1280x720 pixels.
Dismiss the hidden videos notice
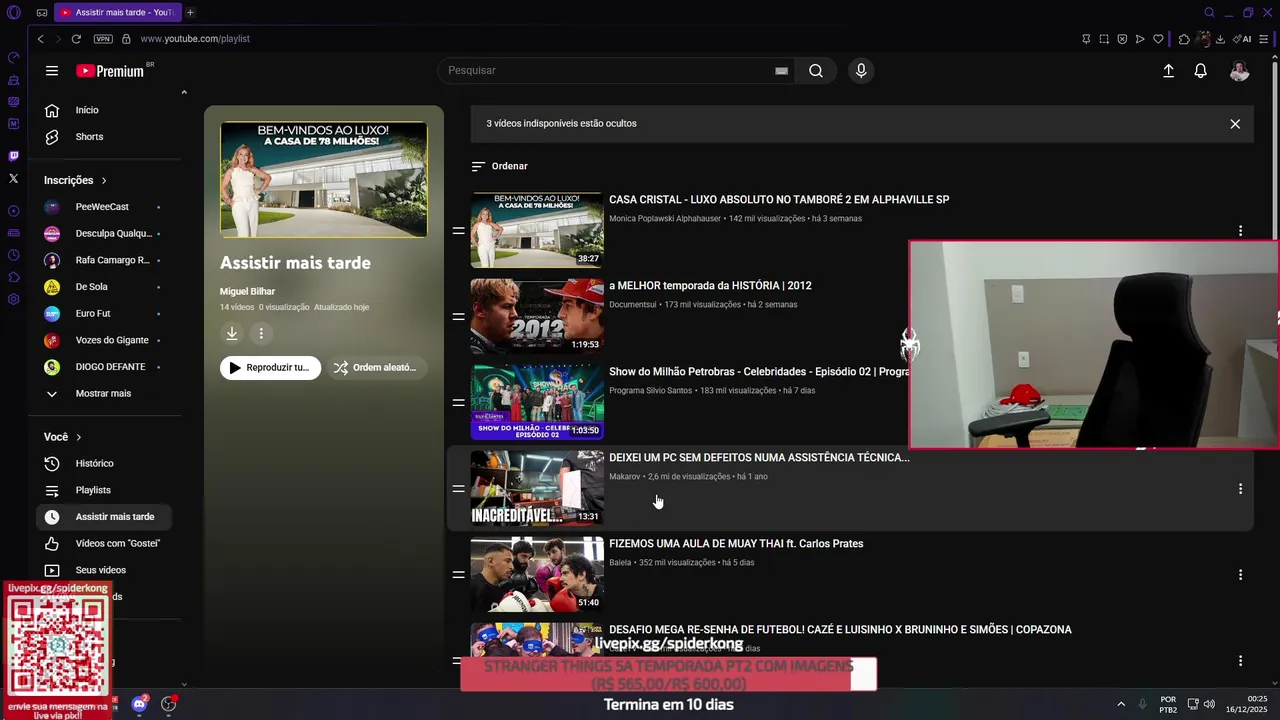[1235, 124]
